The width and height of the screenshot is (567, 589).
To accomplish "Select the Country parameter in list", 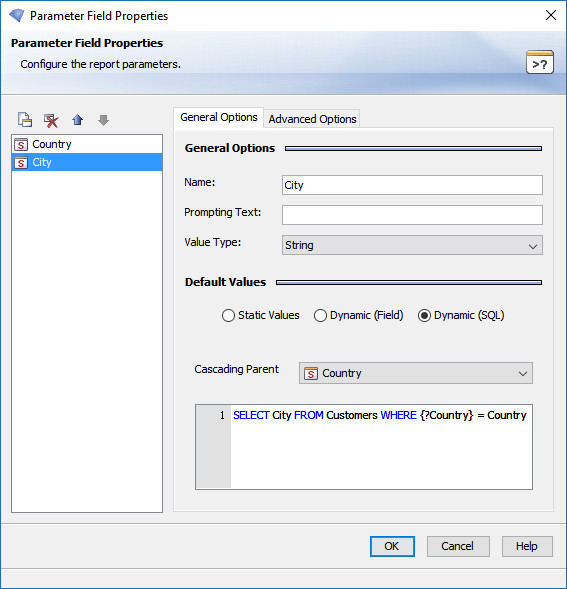I will pyautogui.click(x=87, y=144).
